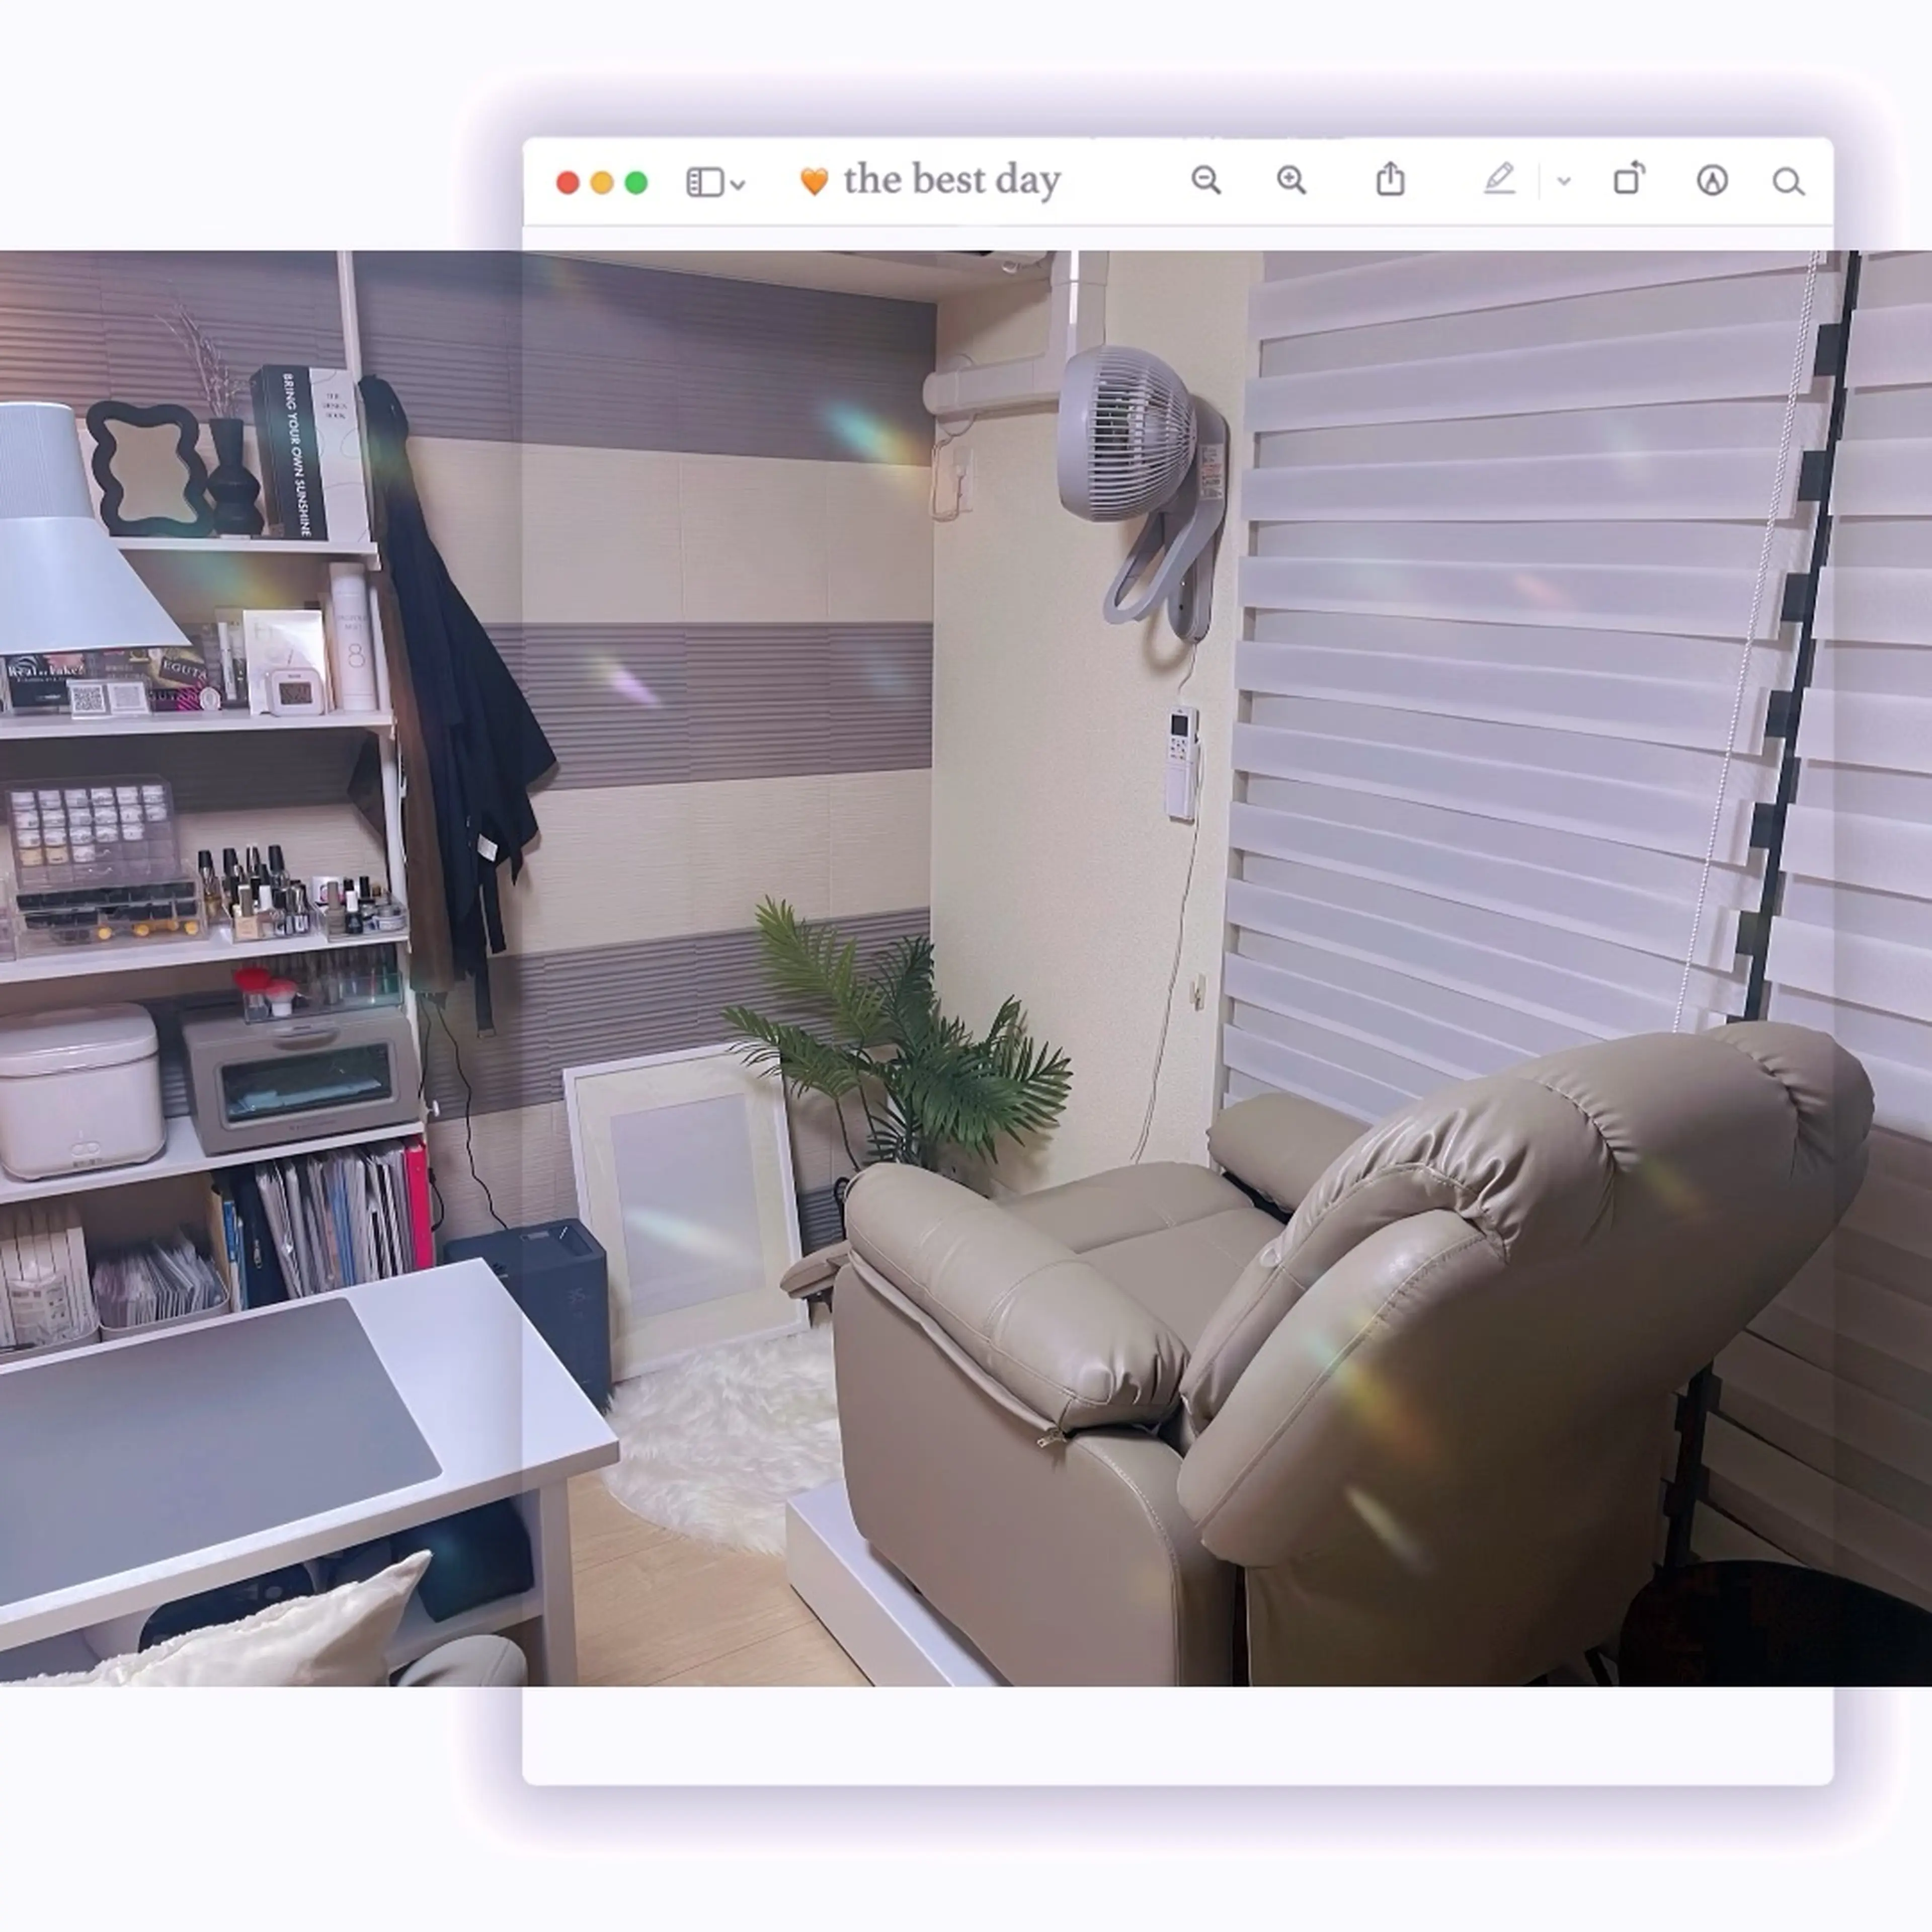Select the highlight pen tool
The width and height of the screenshot is (1932, 1932).
[1499, 180]
